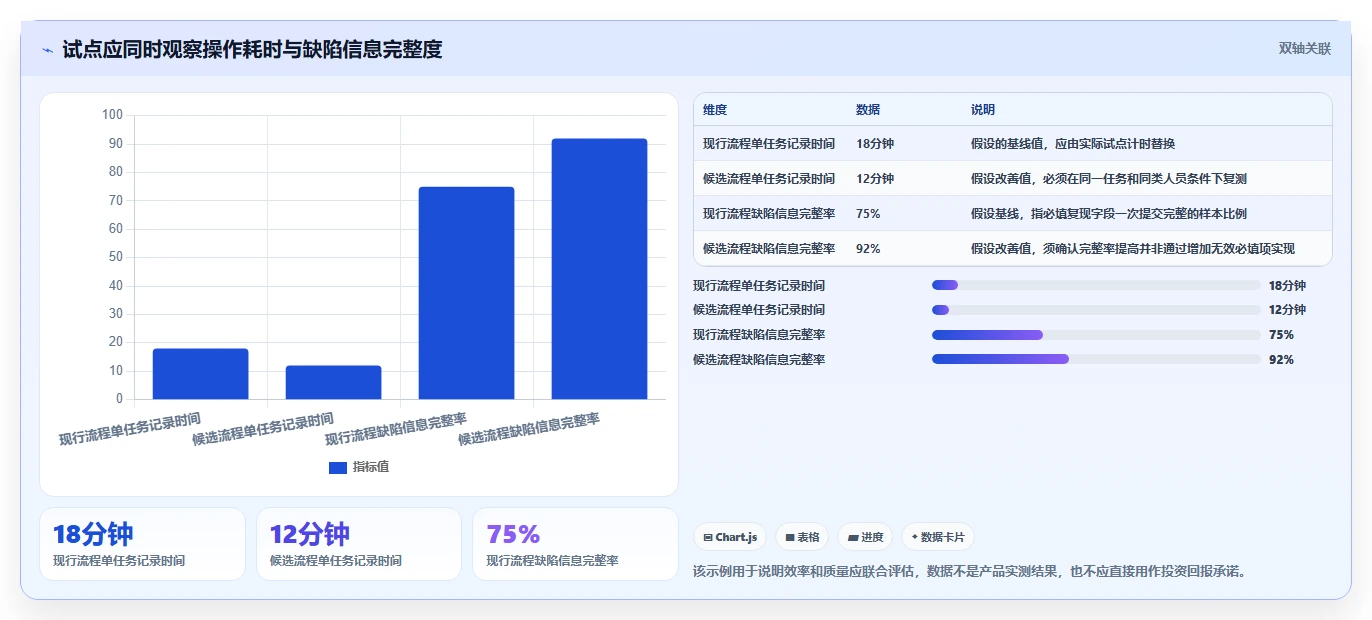Click the 75% data card

575,544
